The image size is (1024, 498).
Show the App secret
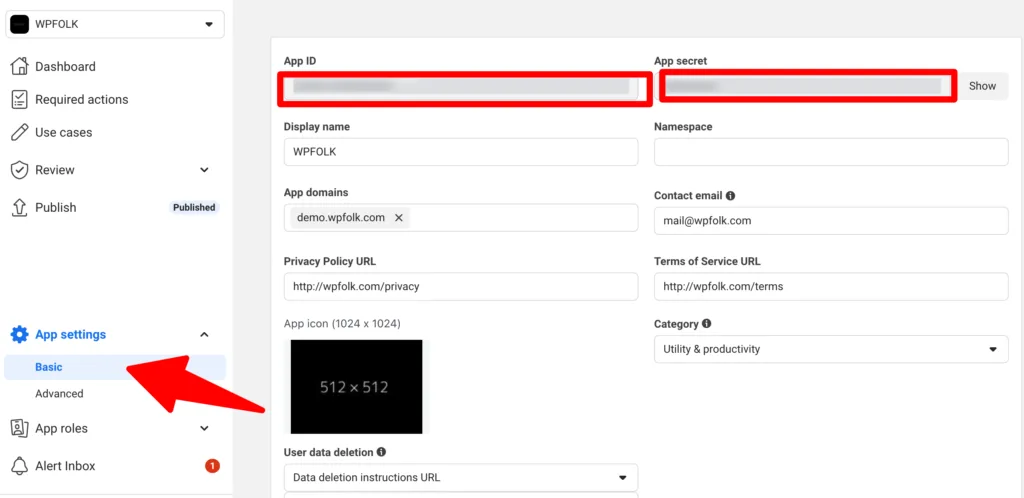[982, 86]
